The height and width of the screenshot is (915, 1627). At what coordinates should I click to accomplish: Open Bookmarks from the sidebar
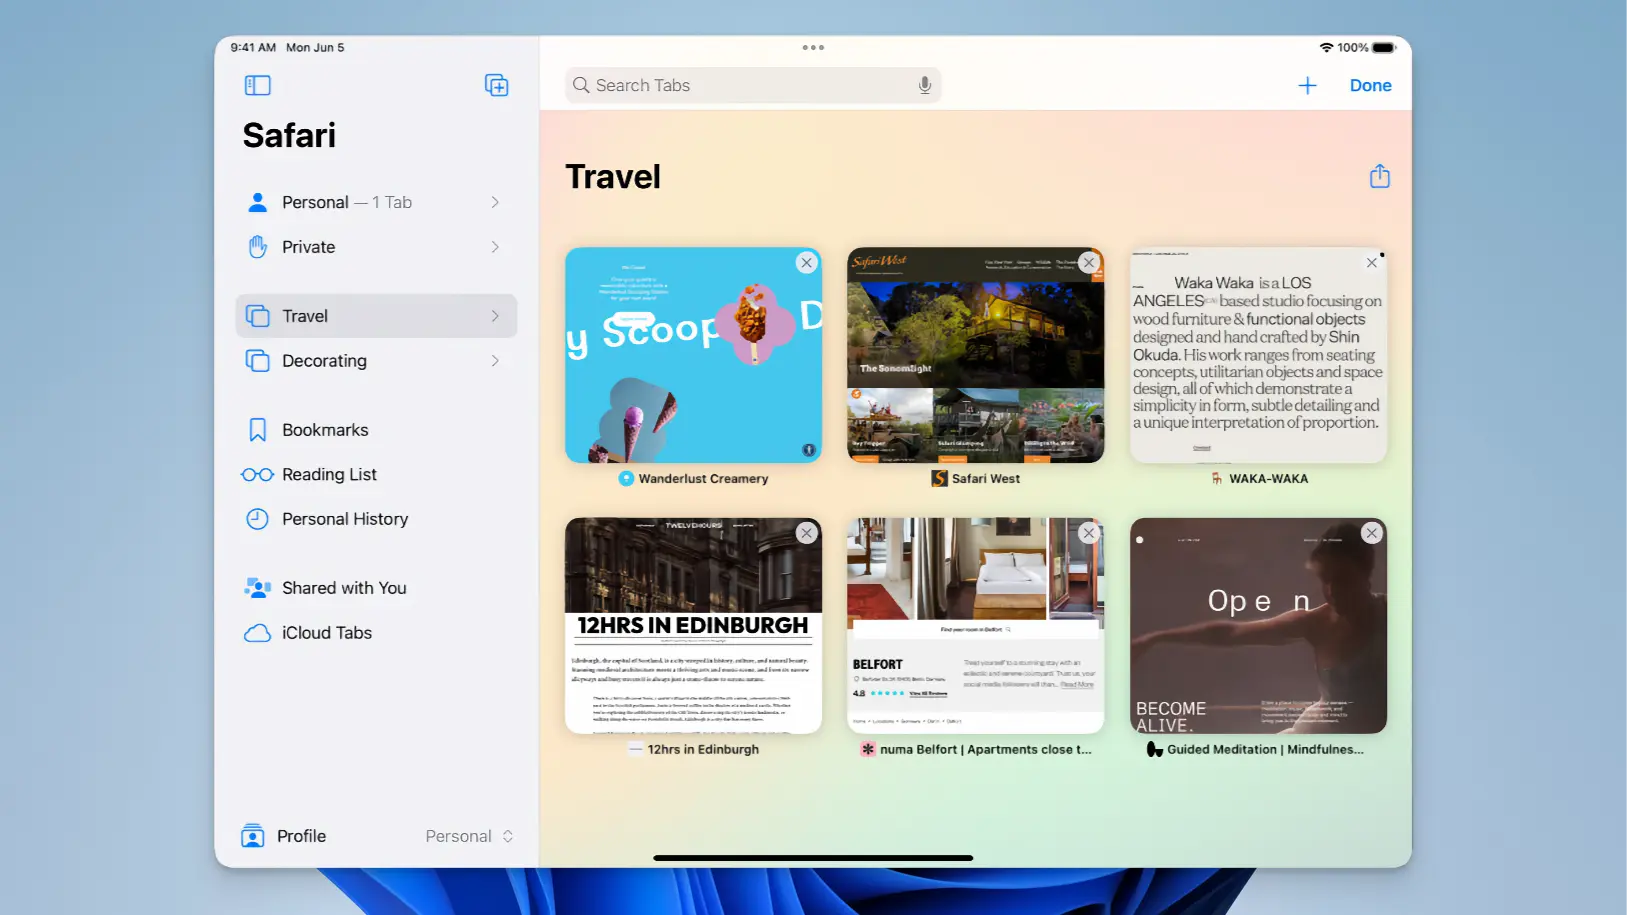(324, 429)
